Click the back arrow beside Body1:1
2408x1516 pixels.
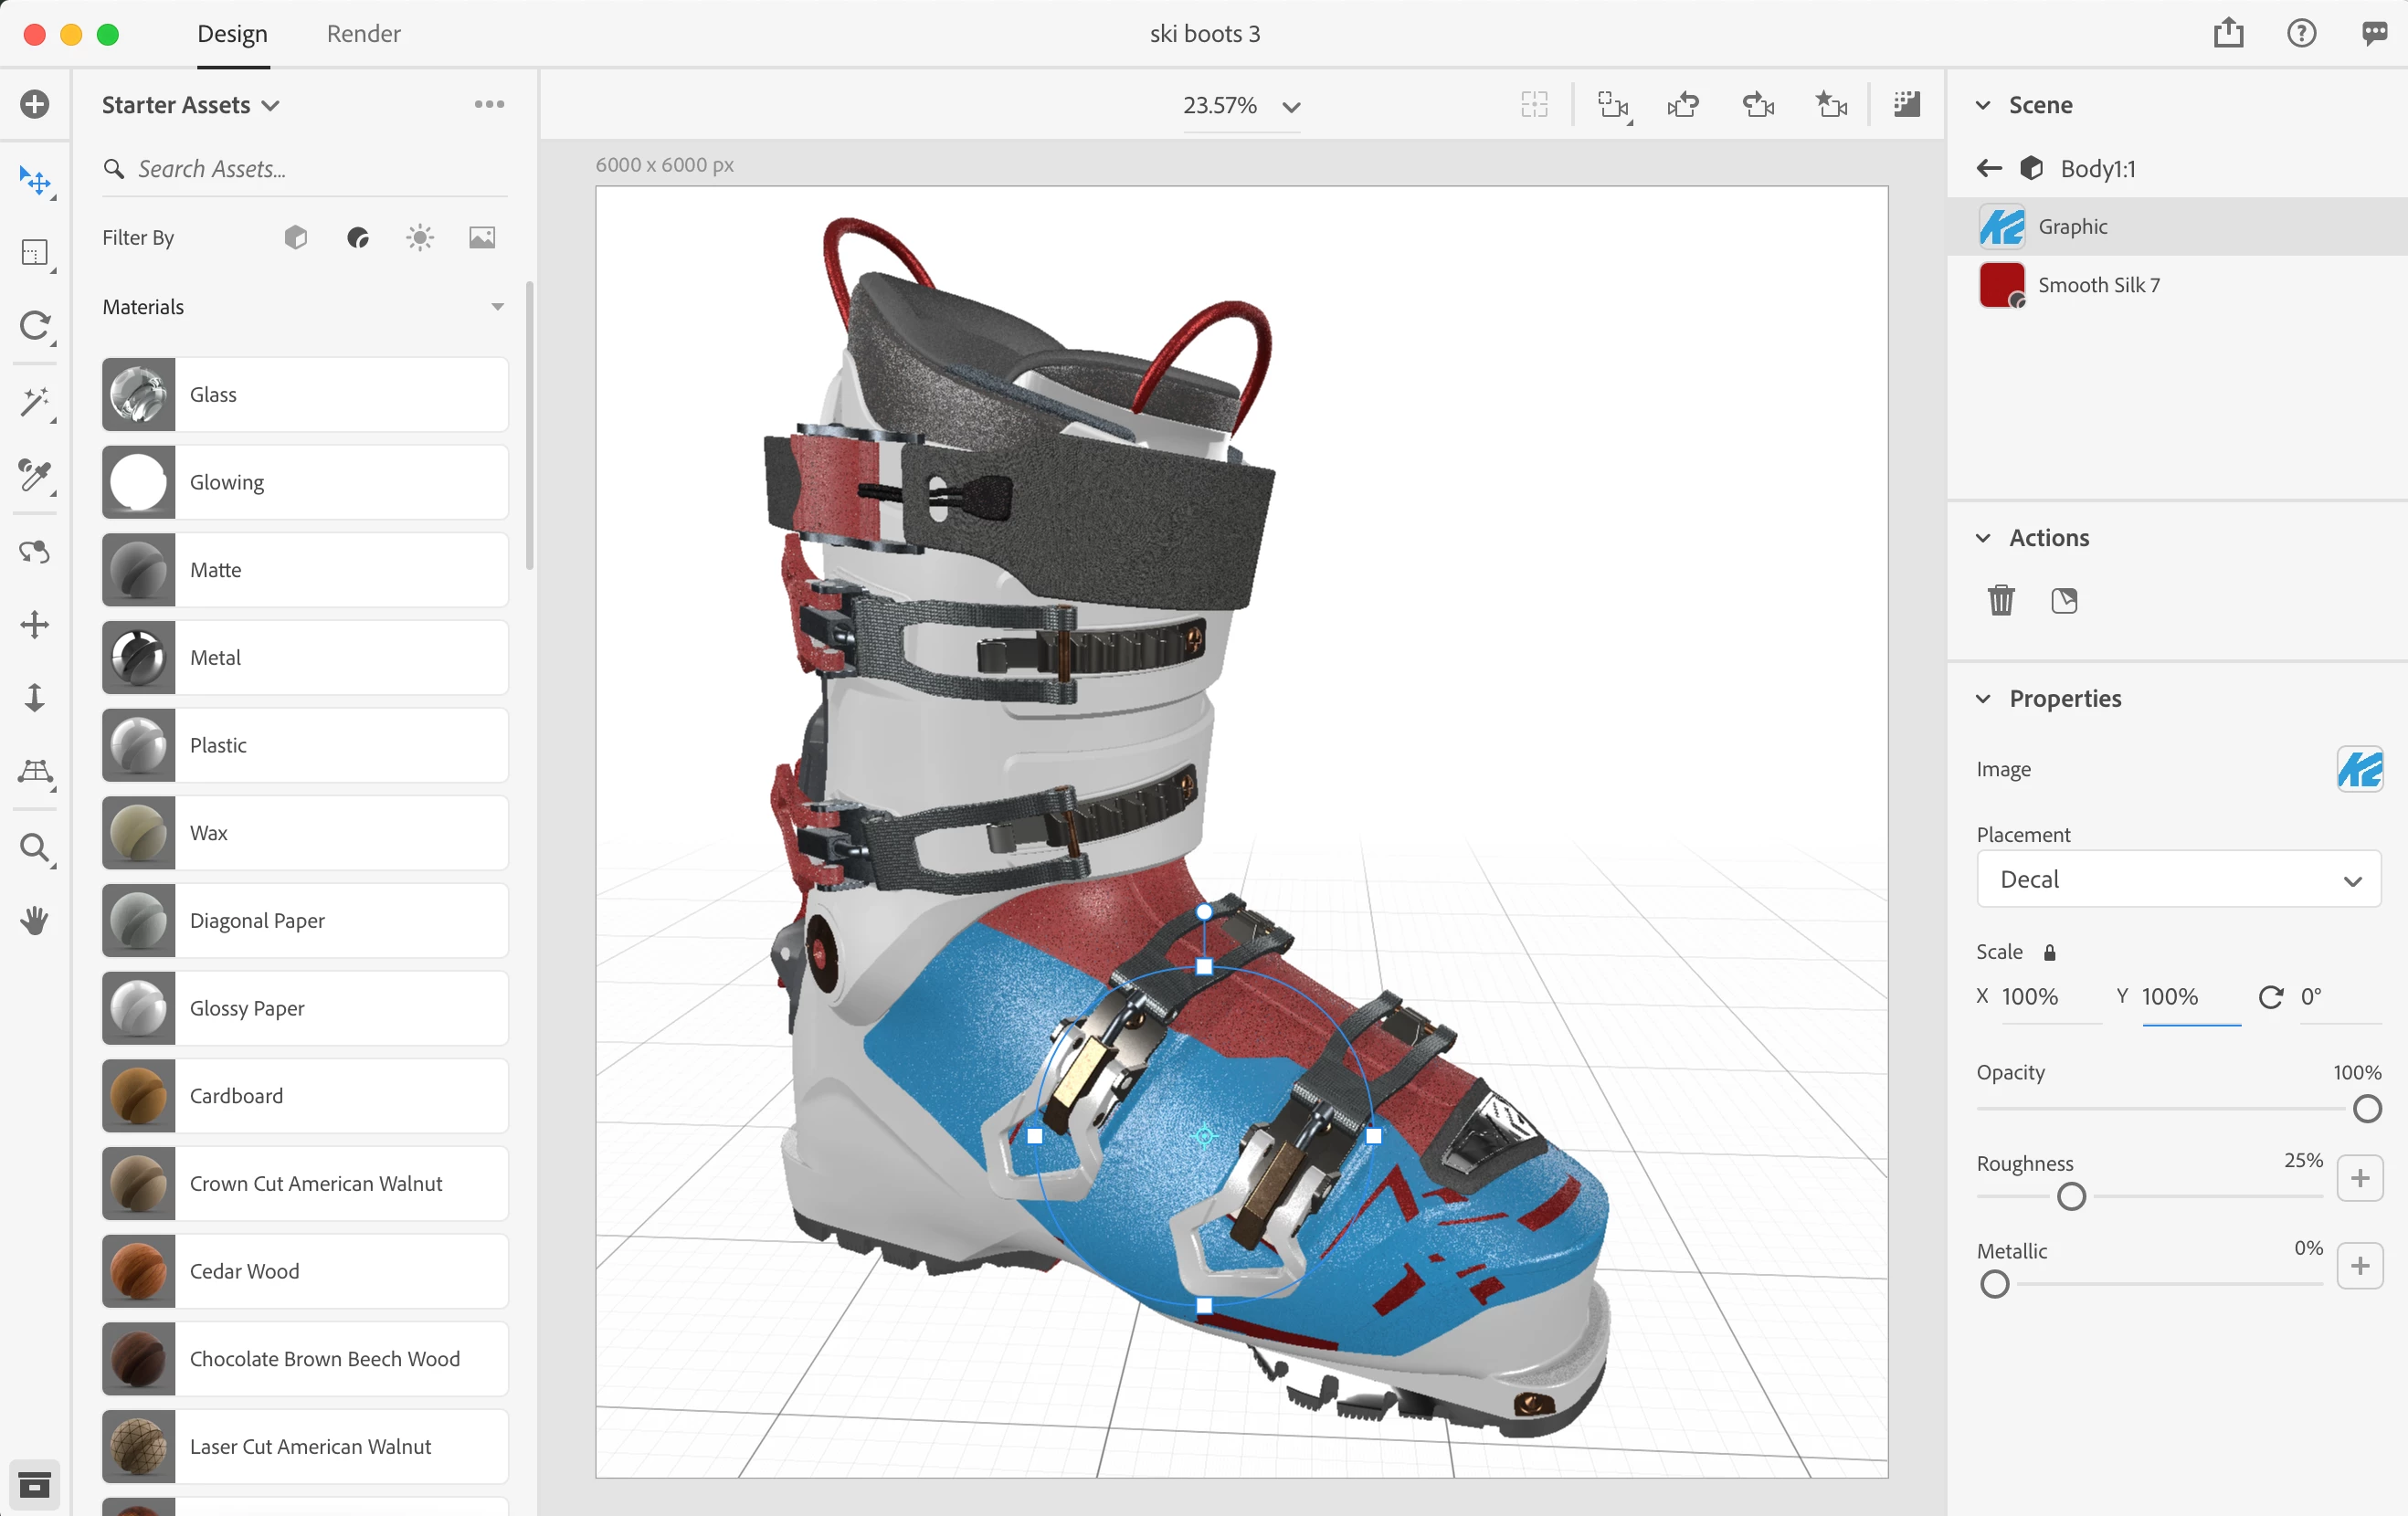(x=1988, y=168)
